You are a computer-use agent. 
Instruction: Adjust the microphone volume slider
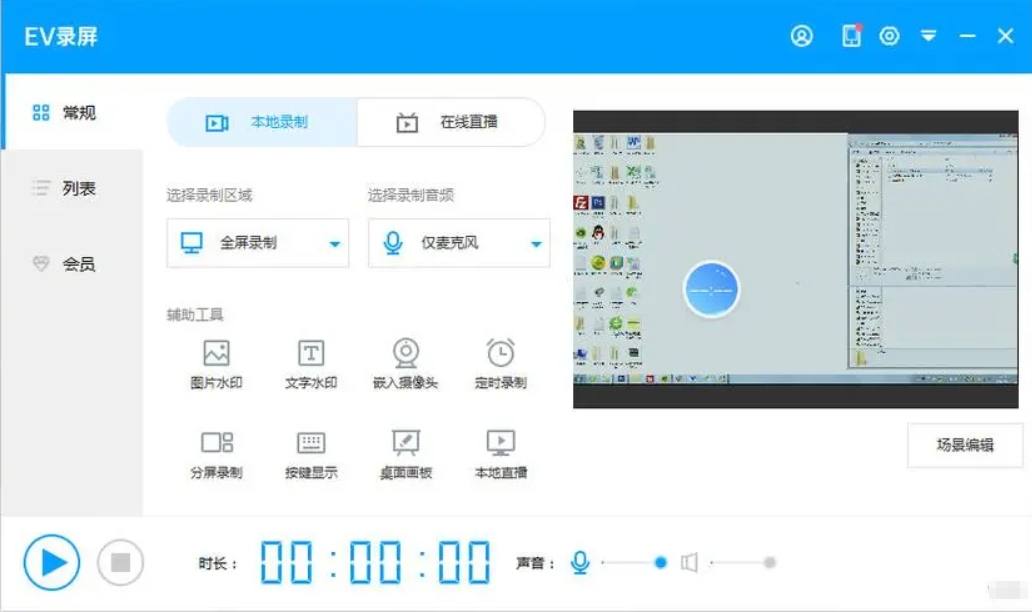pos(634,563)
